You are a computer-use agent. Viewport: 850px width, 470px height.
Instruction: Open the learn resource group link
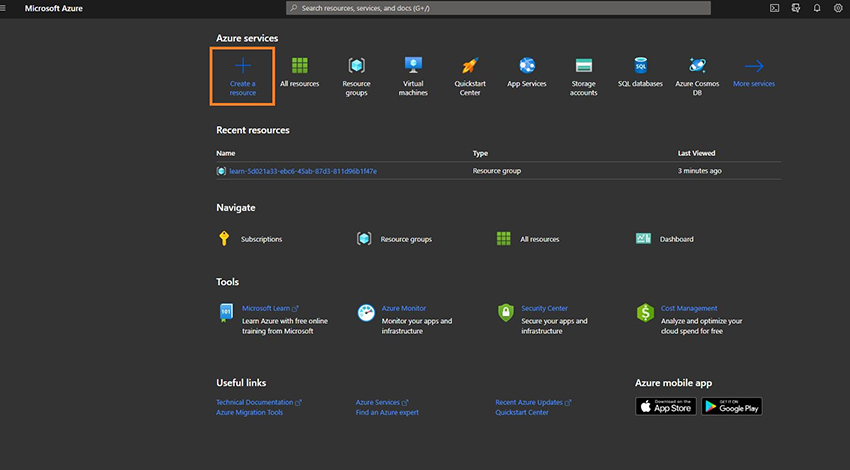(x=303, y=171)
